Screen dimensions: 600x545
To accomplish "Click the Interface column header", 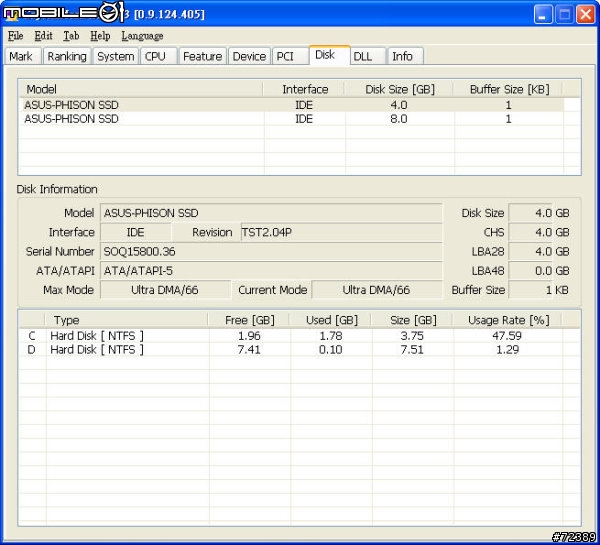I will [304, 89].
